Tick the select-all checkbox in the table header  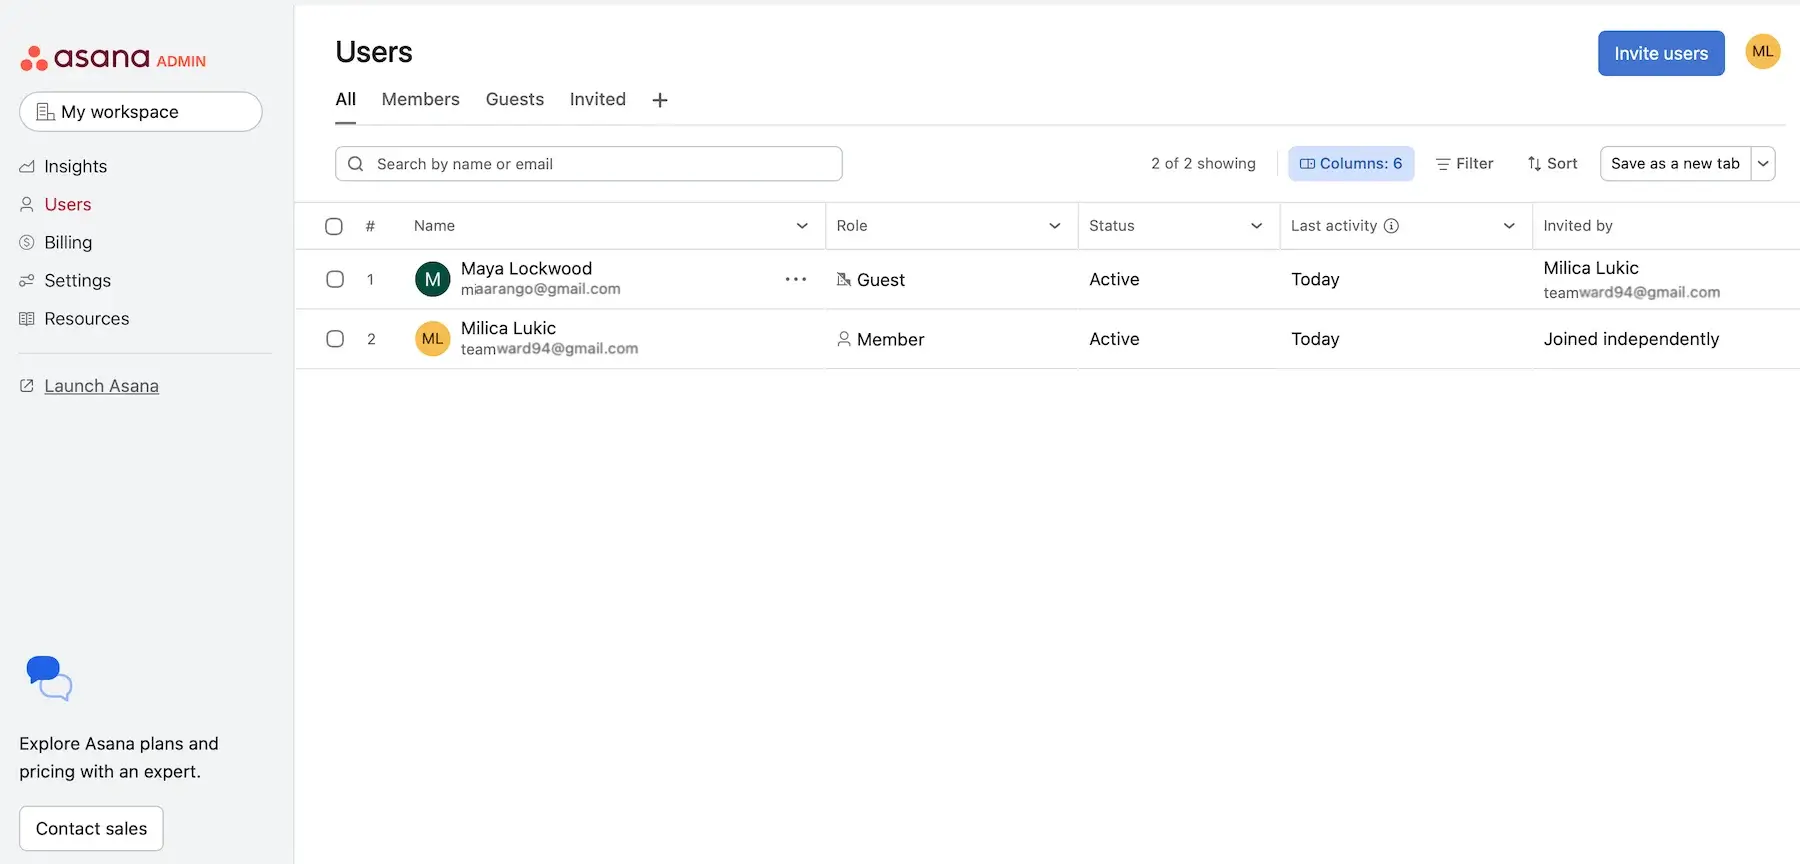click(334, 226)
